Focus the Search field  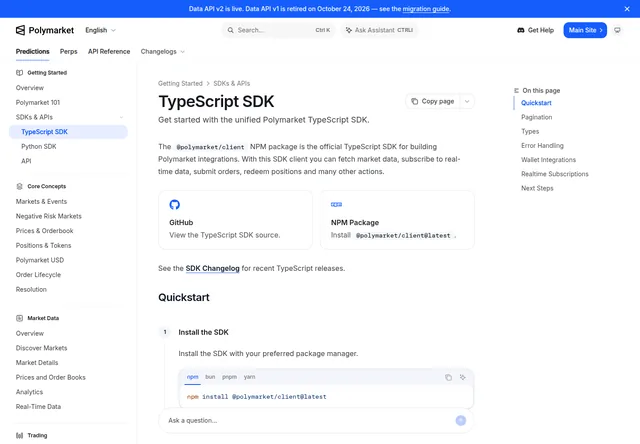278,30
